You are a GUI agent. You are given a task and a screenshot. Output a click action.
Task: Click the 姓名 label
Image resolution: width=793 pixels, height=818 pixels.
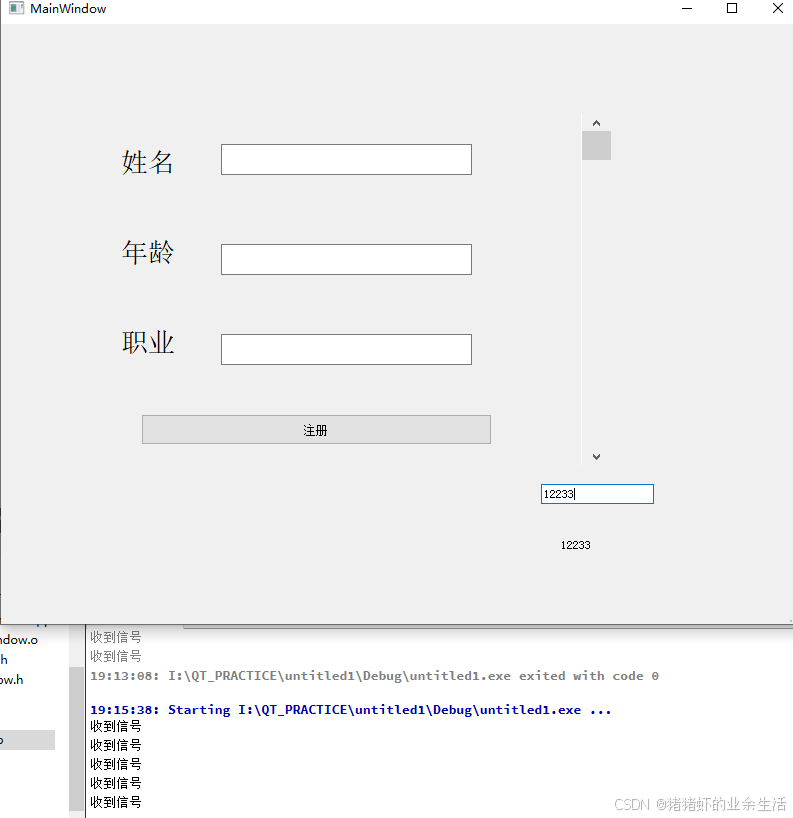pos(148,162)
